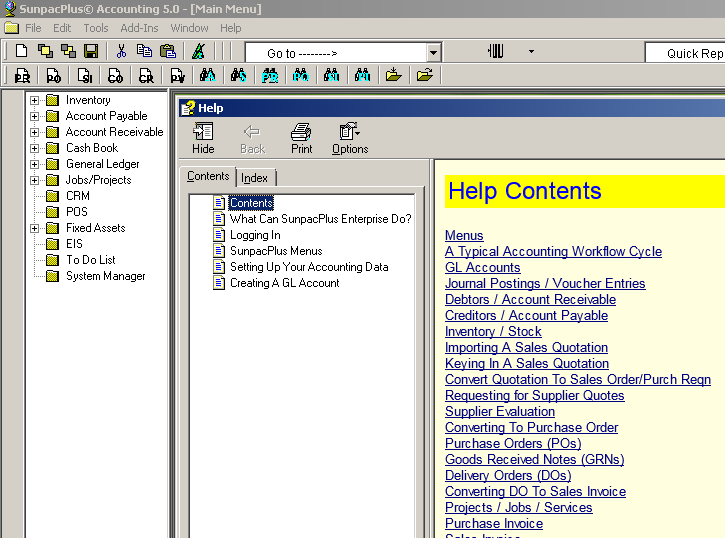Hide the Help navigation pane
The image size is (725, 538).
[203, 138]
